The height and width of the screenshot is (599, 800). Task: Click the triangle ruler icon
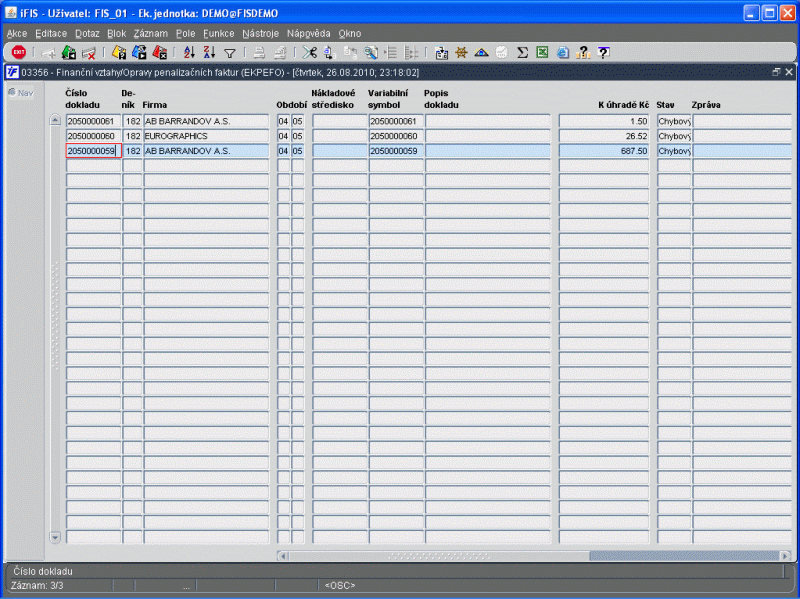481,52
